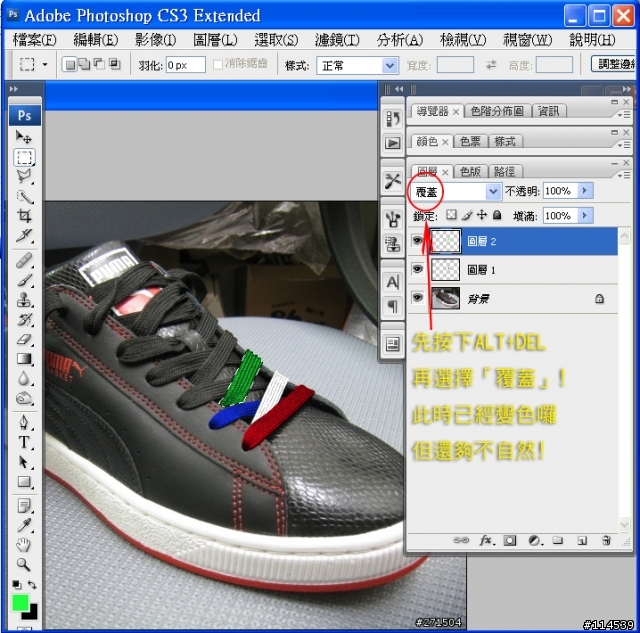This screenshot has width=640, height=633.
Task: Click the 調整邊緣 button
Action: tap(614, 64)
